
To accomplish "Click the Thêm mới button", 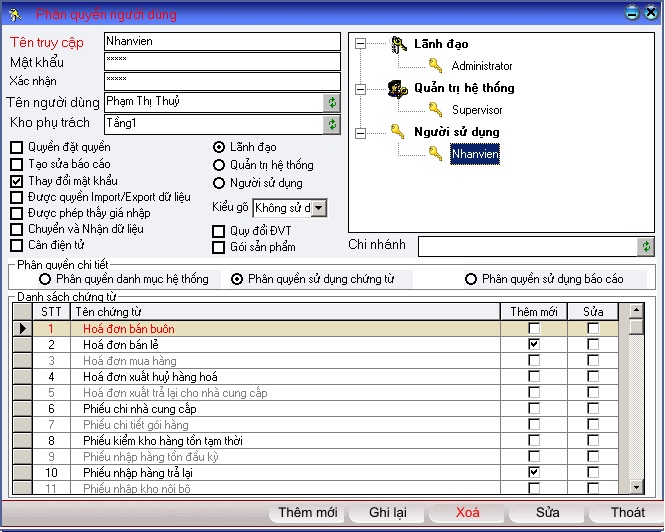I will click(x=307, y=513).
